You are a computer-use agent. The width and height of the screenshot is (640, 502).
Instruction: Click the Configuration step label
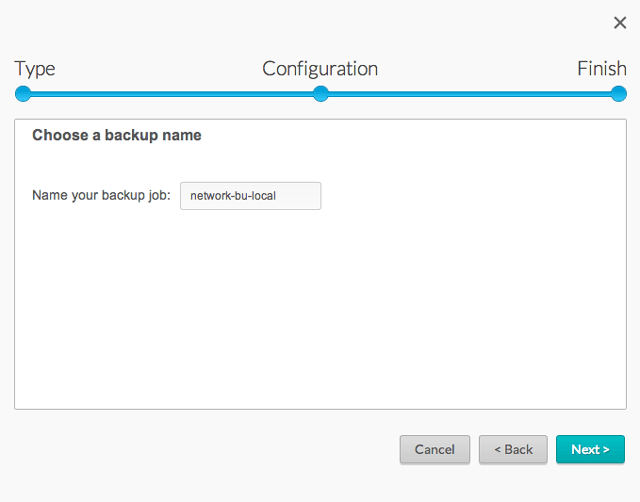click(x=320, y=69)
